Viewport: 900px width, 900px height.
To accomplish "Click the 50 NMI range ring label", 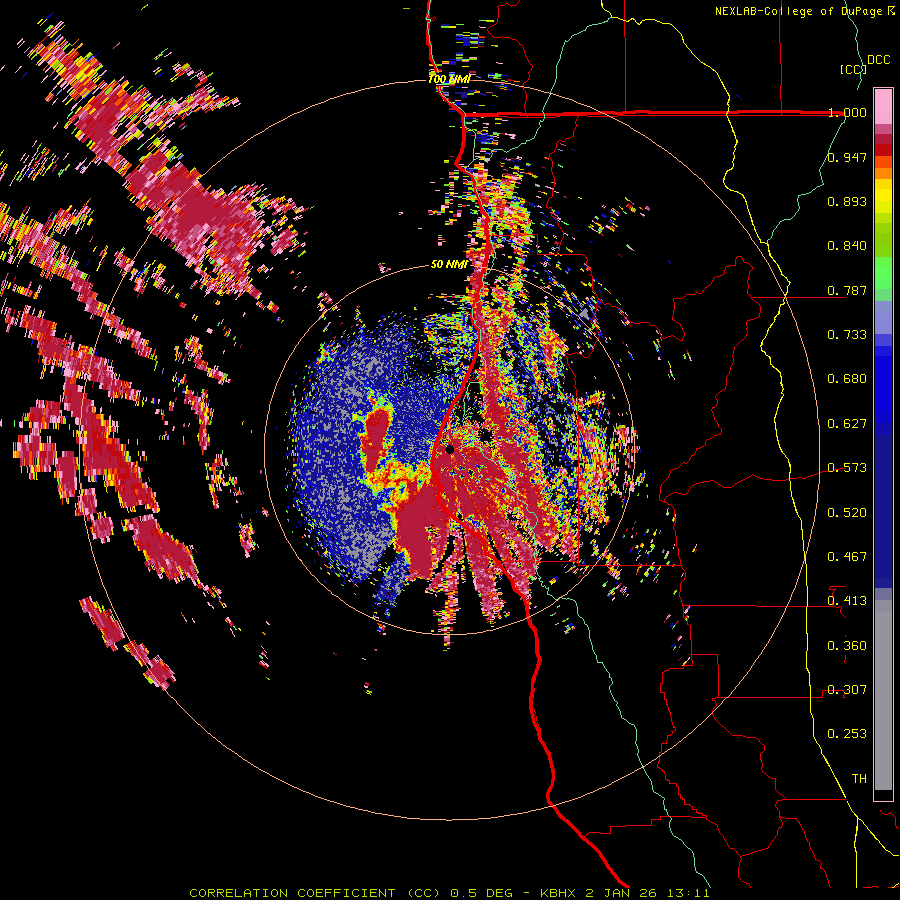I will (x=449, y=264).
